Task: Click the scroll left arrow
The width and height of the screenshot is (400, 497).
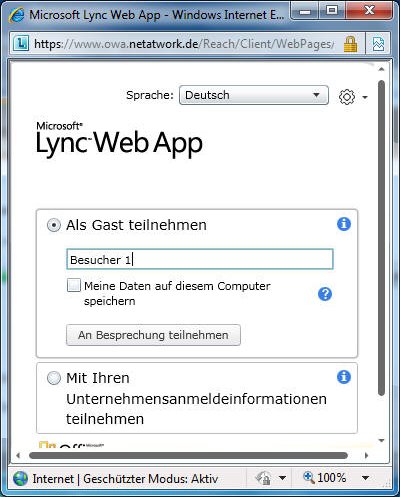Action: click(x=18, y=455)
